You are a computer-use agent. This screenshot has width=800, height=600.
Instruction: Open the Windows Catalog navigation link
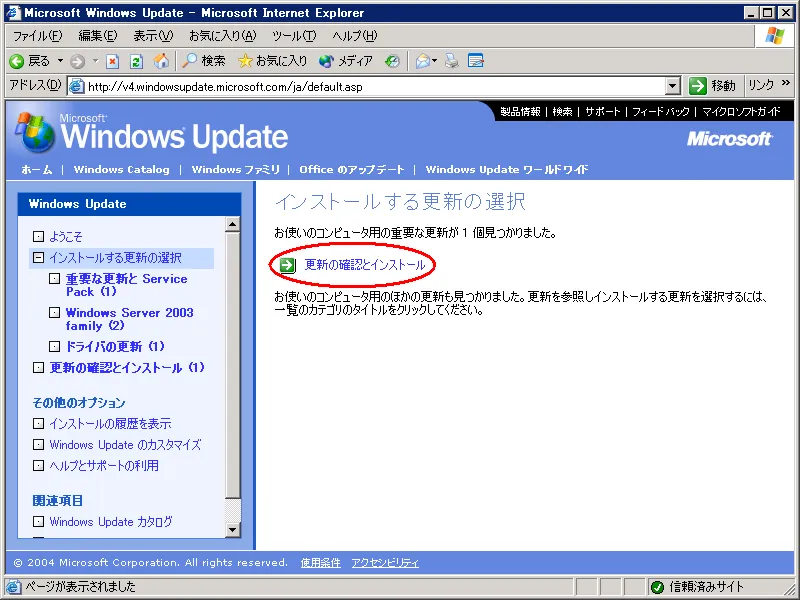(121, 169)
